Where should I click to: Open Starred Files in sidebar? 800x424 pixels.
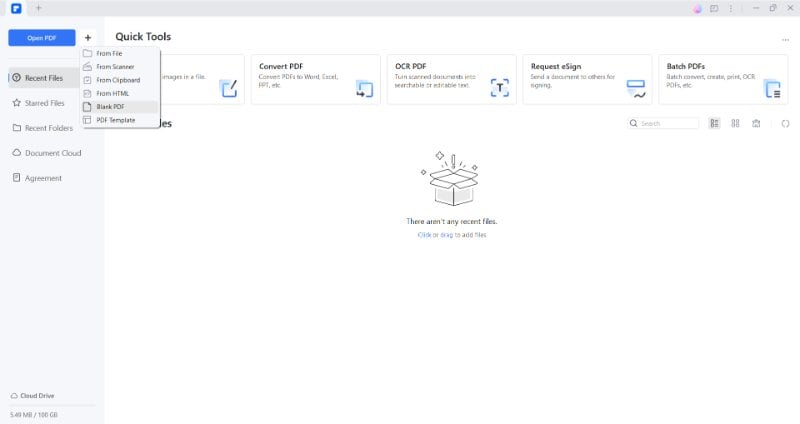[x=45, y=103]
